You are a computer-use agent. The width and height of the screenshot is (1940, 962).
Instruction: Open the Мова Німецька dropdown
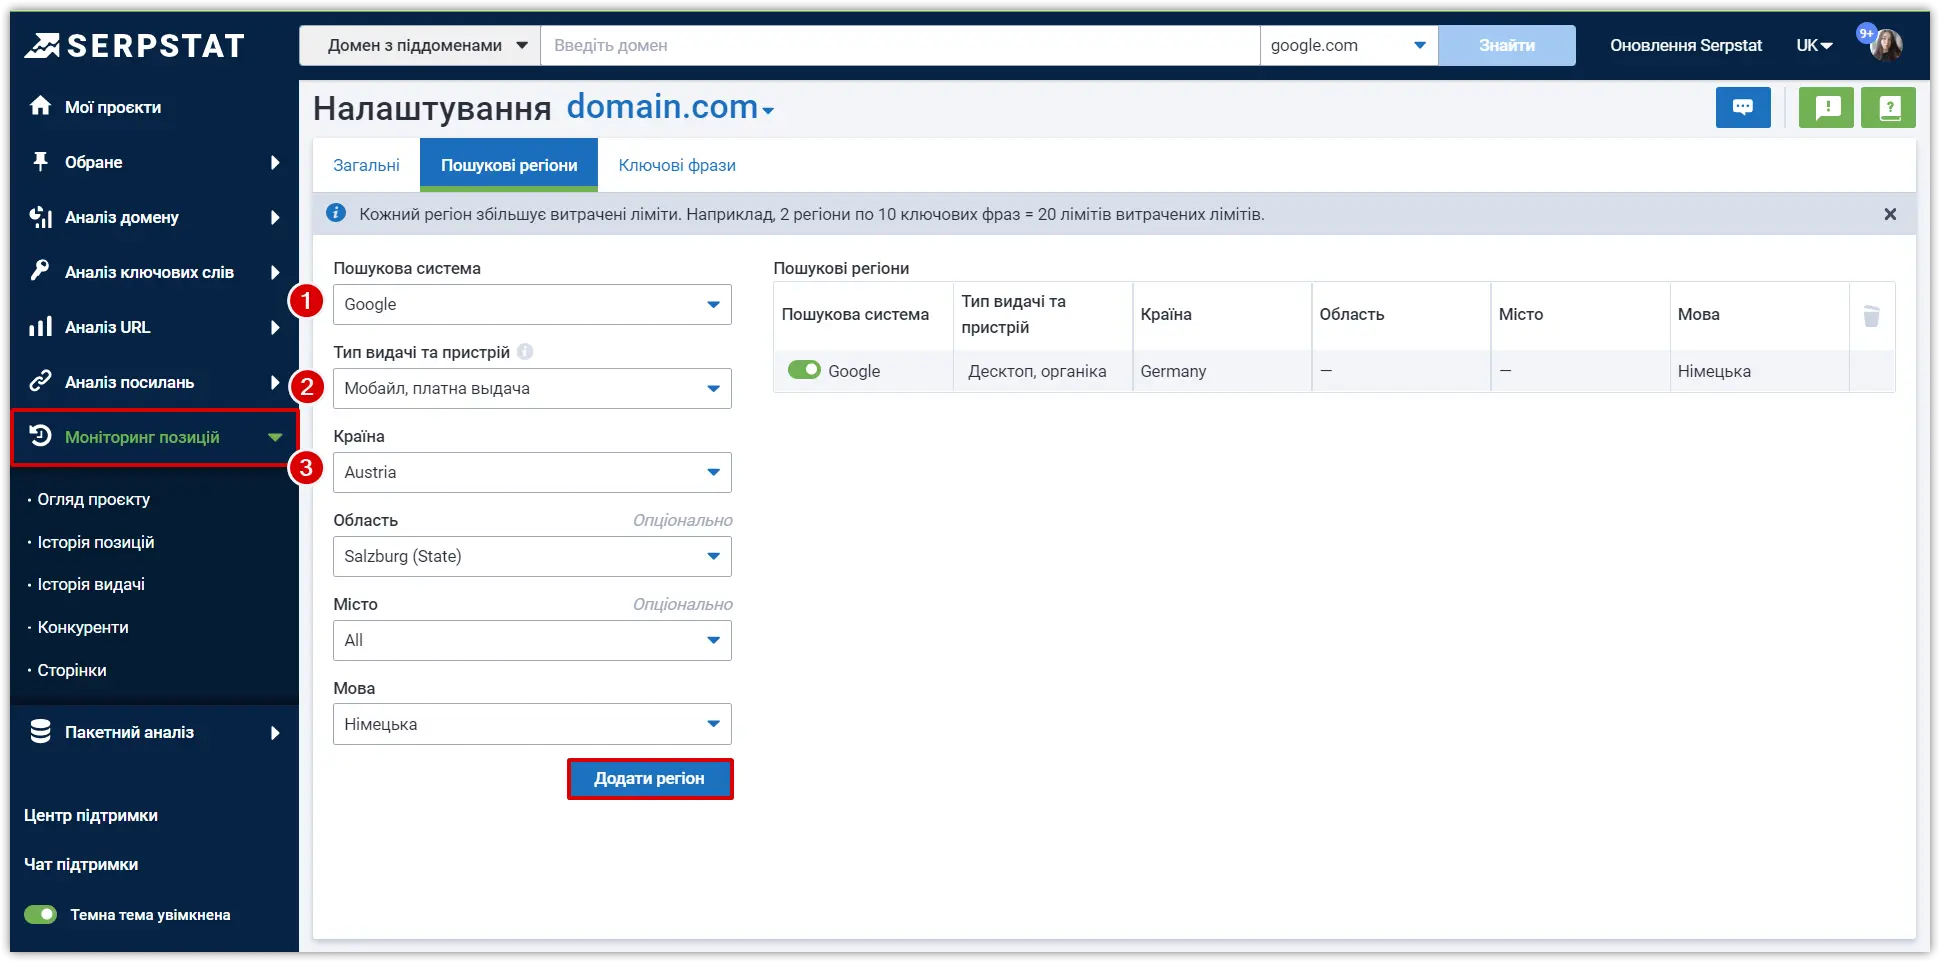pyautogui.click(x=532, y=724)
